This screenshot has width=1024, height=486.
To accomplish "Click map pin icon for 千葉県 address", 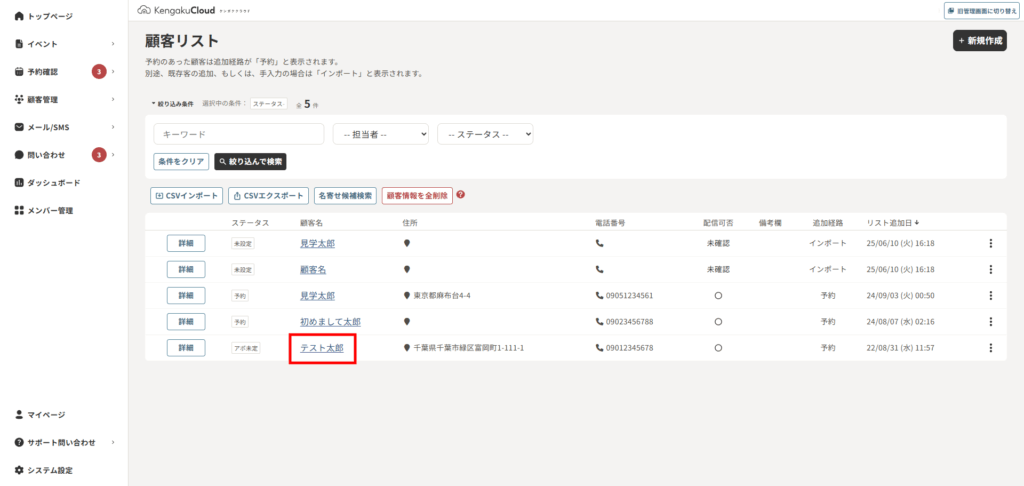I will point(407,348).
